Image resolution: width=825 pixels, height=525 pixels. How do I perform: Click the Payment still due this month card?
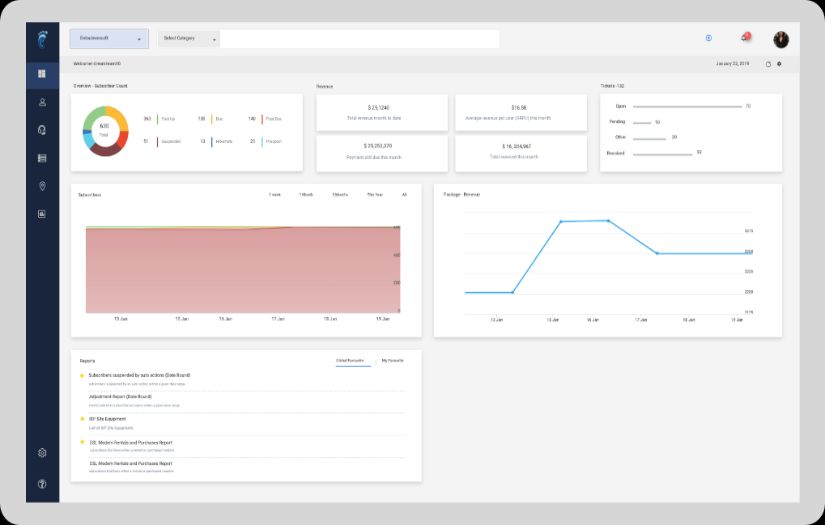[382, 154]
